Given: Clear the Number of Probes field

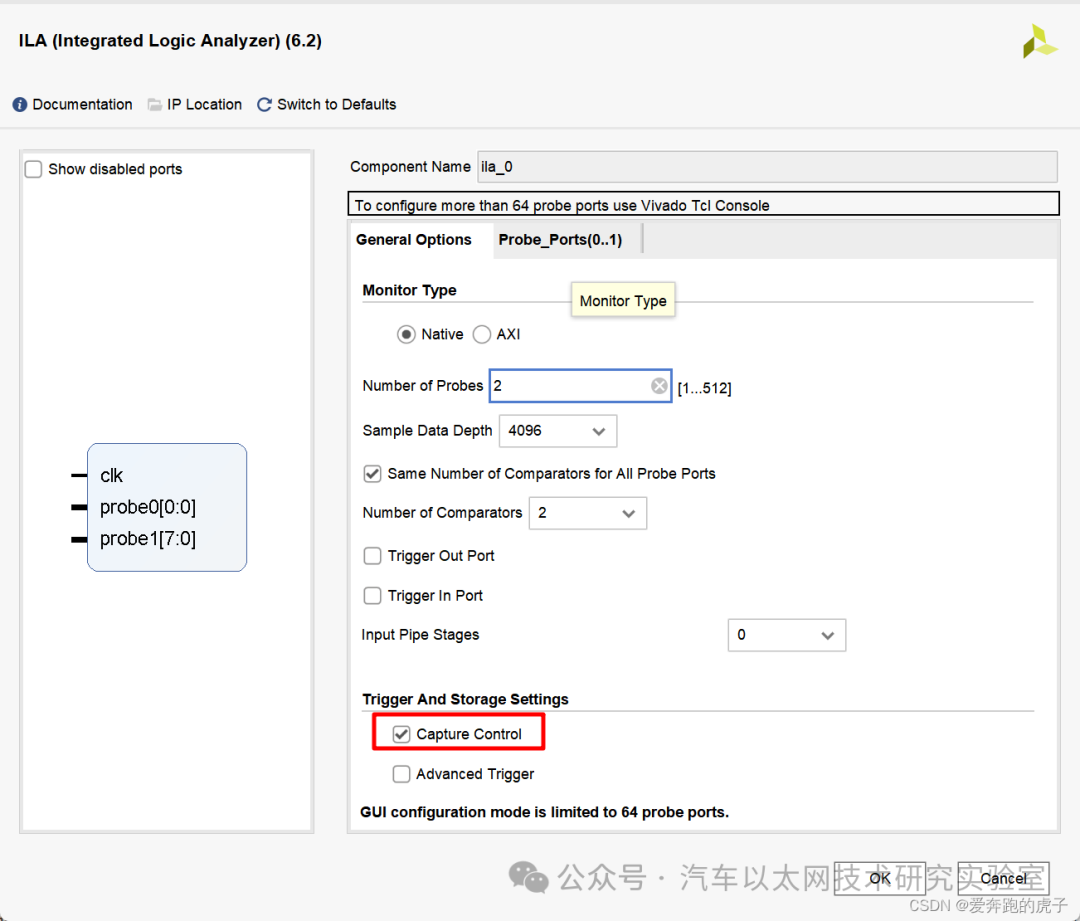Looking at the screenshot, I should pyautogui.click(x=659, y=386).
